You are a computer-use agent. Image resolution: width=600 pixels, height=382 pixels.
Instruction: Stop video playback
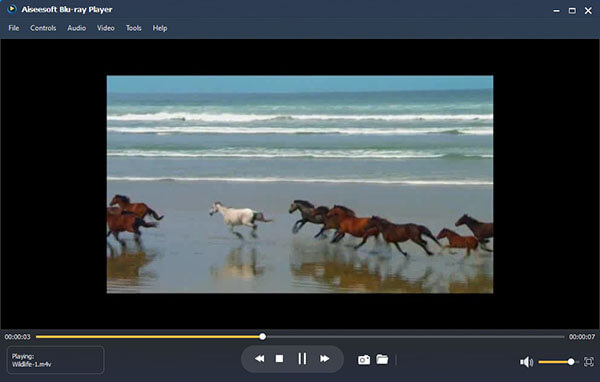(279, 359)
